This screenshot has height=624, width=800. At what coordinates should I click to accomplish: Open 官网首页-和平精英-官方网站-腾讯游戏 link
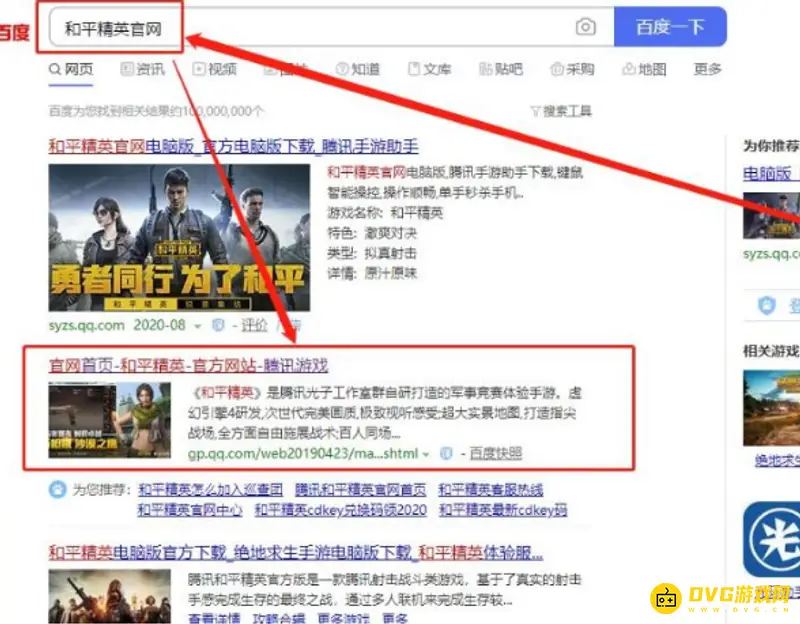pos(188,365)
